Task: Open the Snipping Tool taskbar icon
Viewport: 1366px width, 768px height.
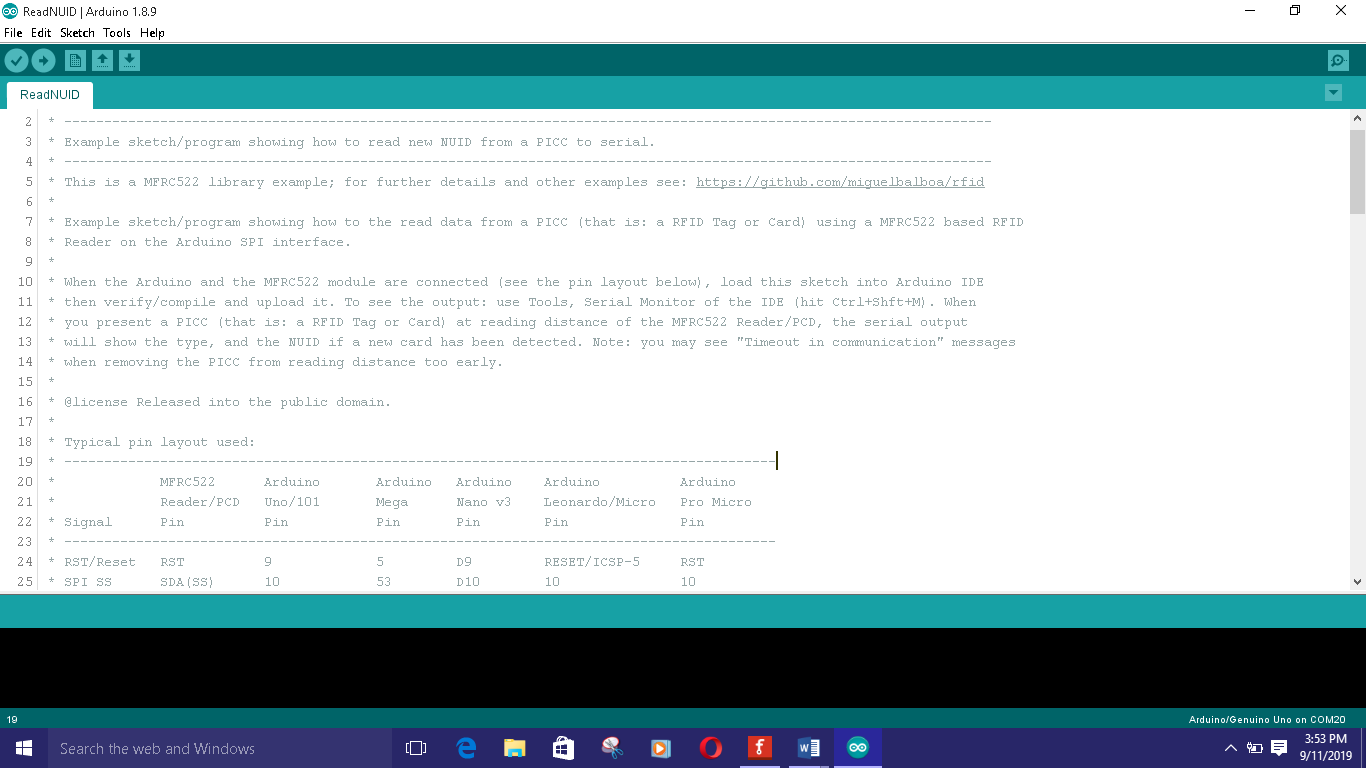Action: tap(612, 748)
